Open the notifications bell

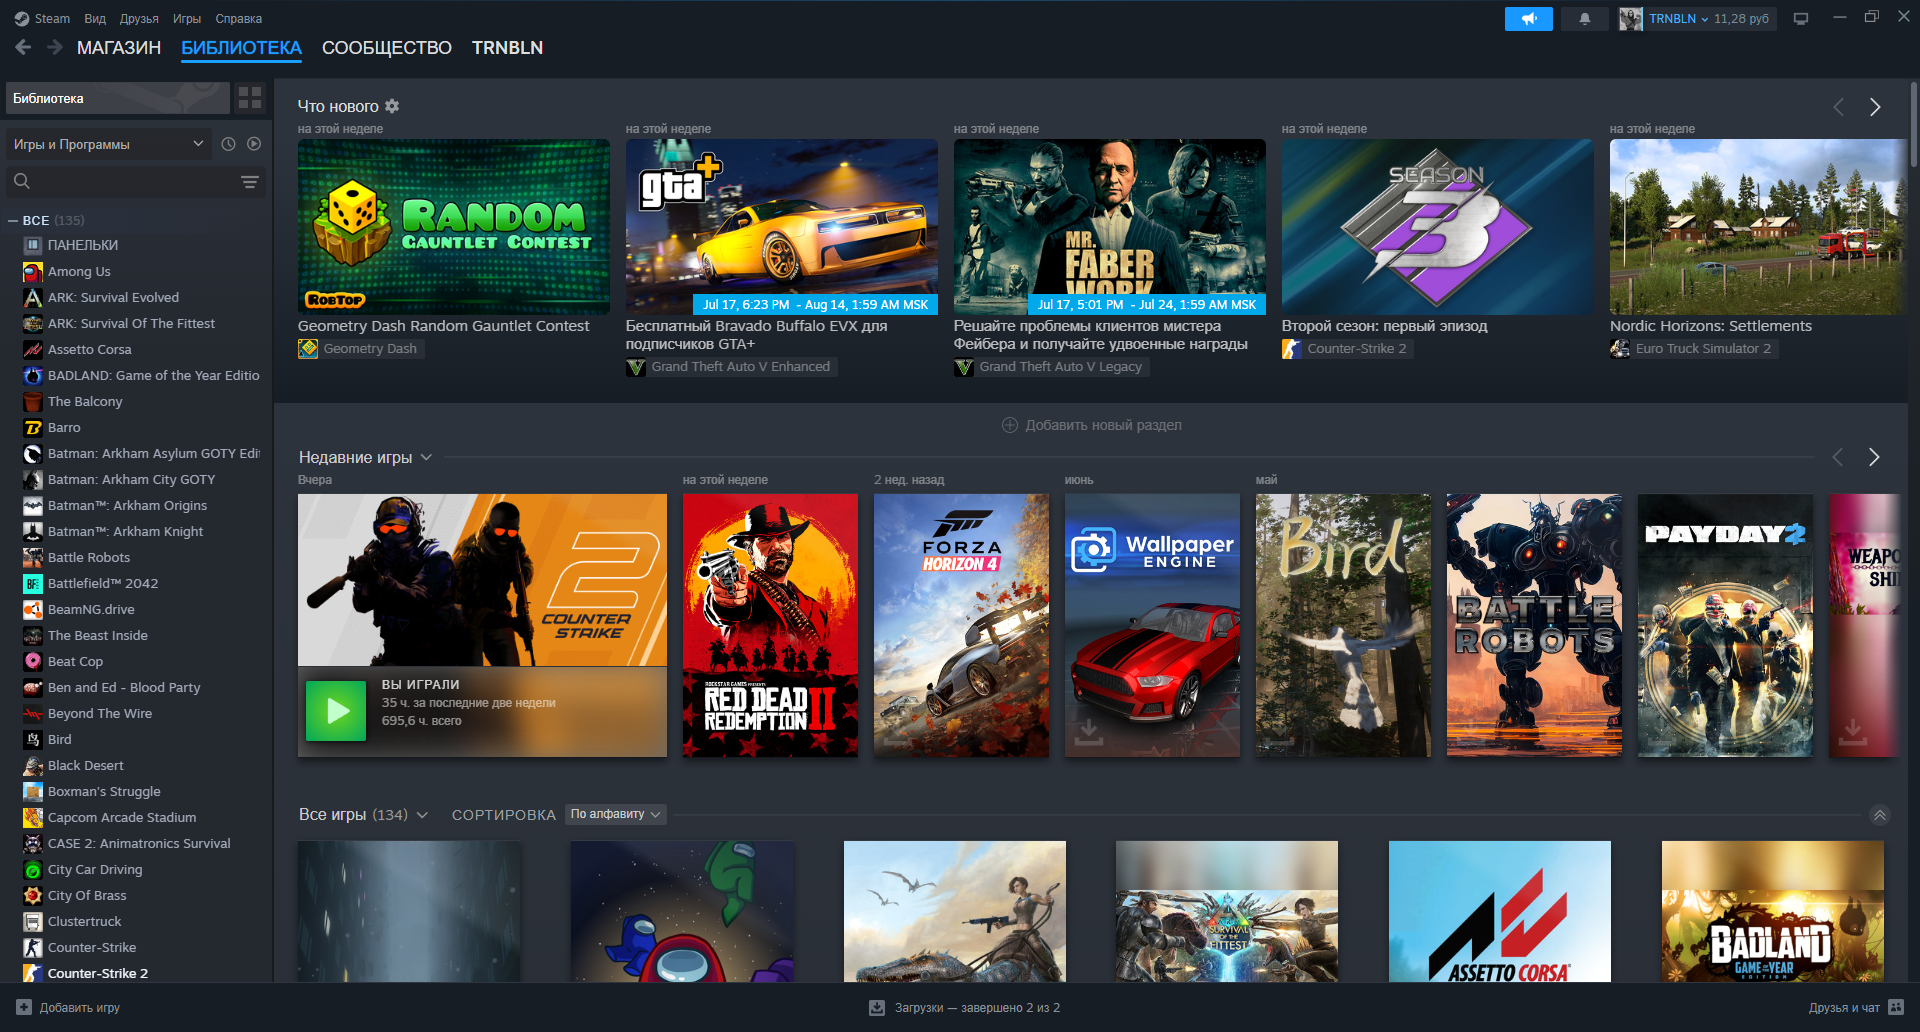click(x=1585, y=19)
